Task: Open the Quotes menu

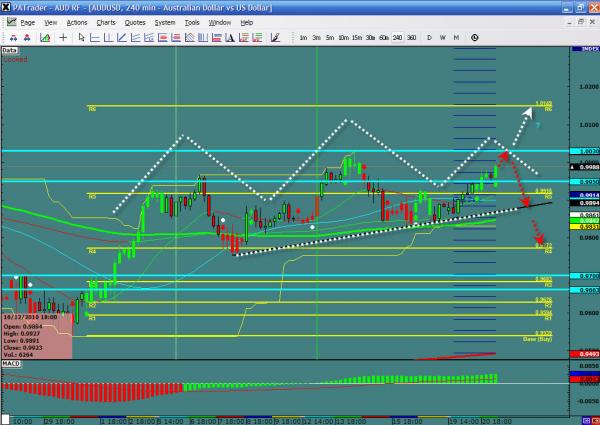Action: tap(134, 21)
